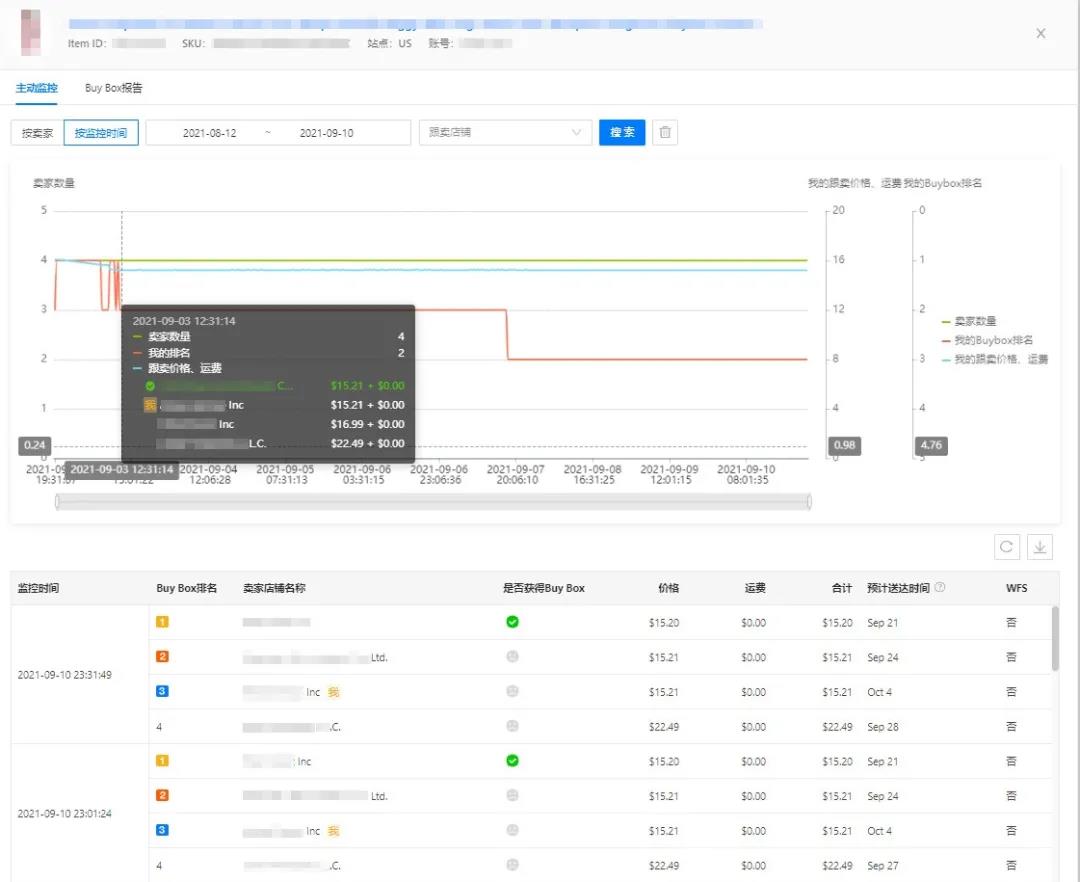Click the trash delete icon beside search
Viewport: 1080px width, 882px height.
665,133
